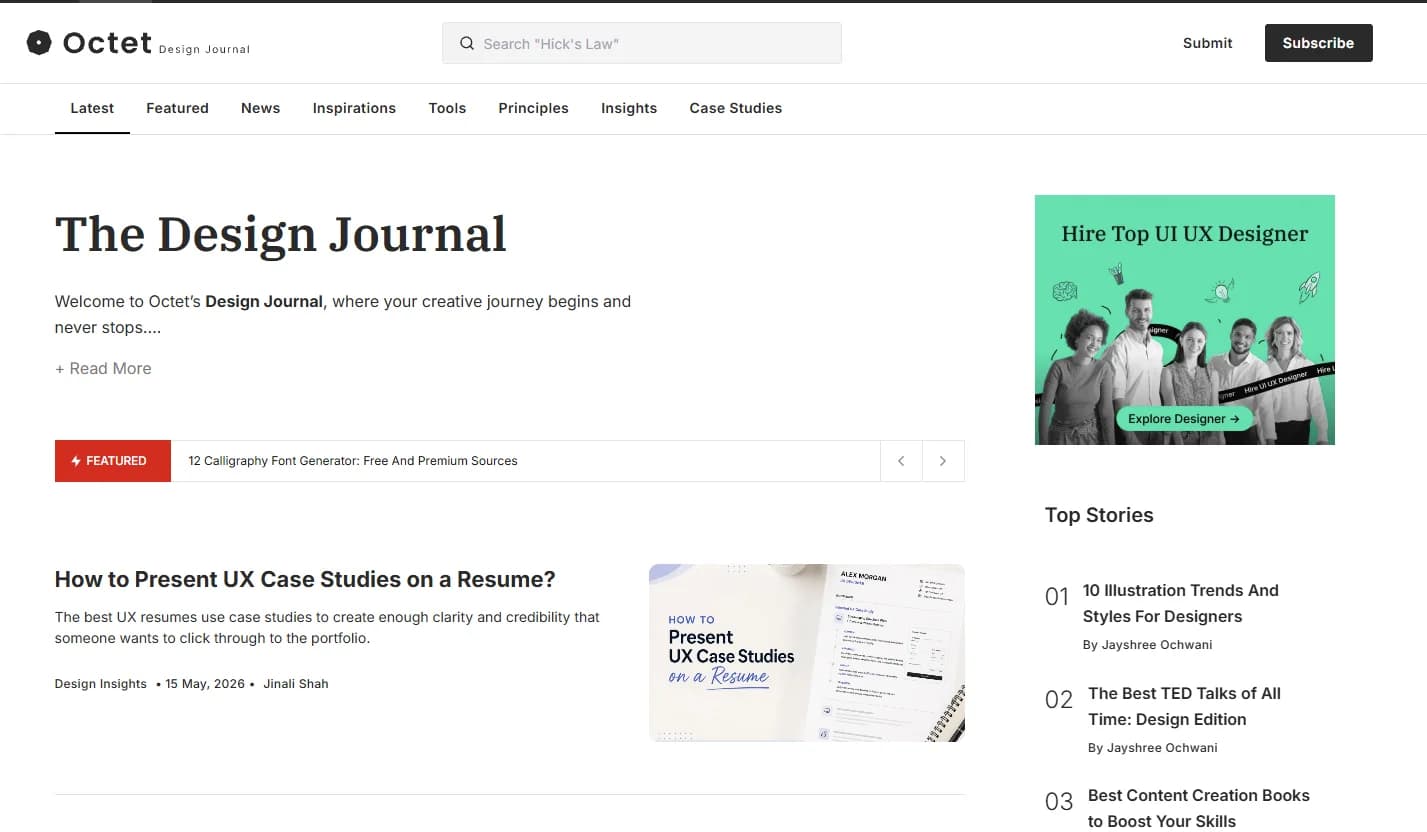Viewport: 1427px width, 832px height.
Task: Open 10 Illustration Trends top story
Action: 1180,603
